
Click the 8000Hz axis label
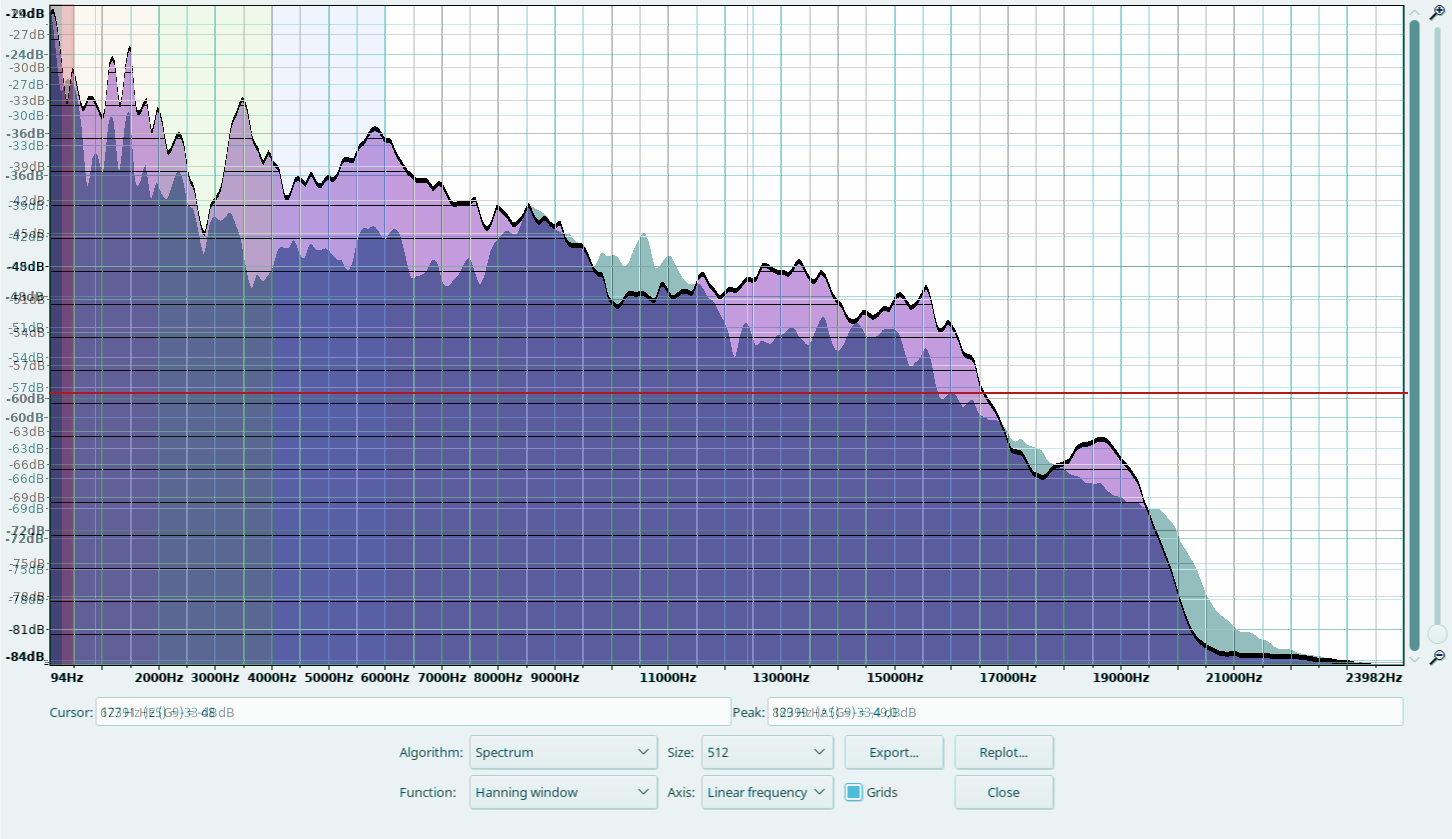pyautogui.click(x=498, y=677)
